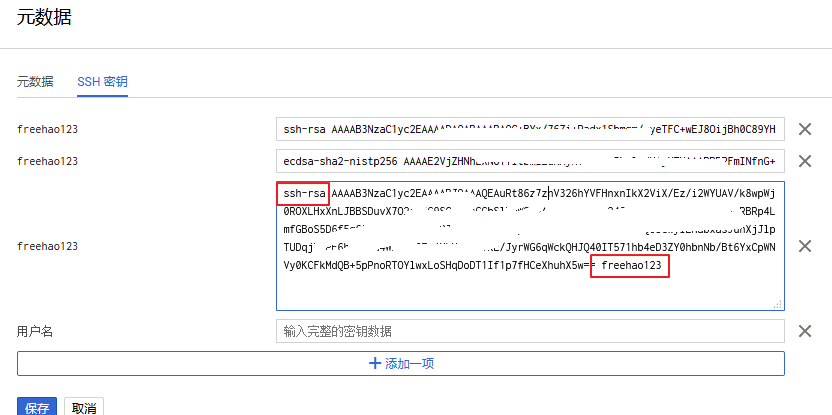Image resolution: width=832 pixels, height=415 pixels.
Task: Click the 用户名 placeholder label
Action: (35, 331)
